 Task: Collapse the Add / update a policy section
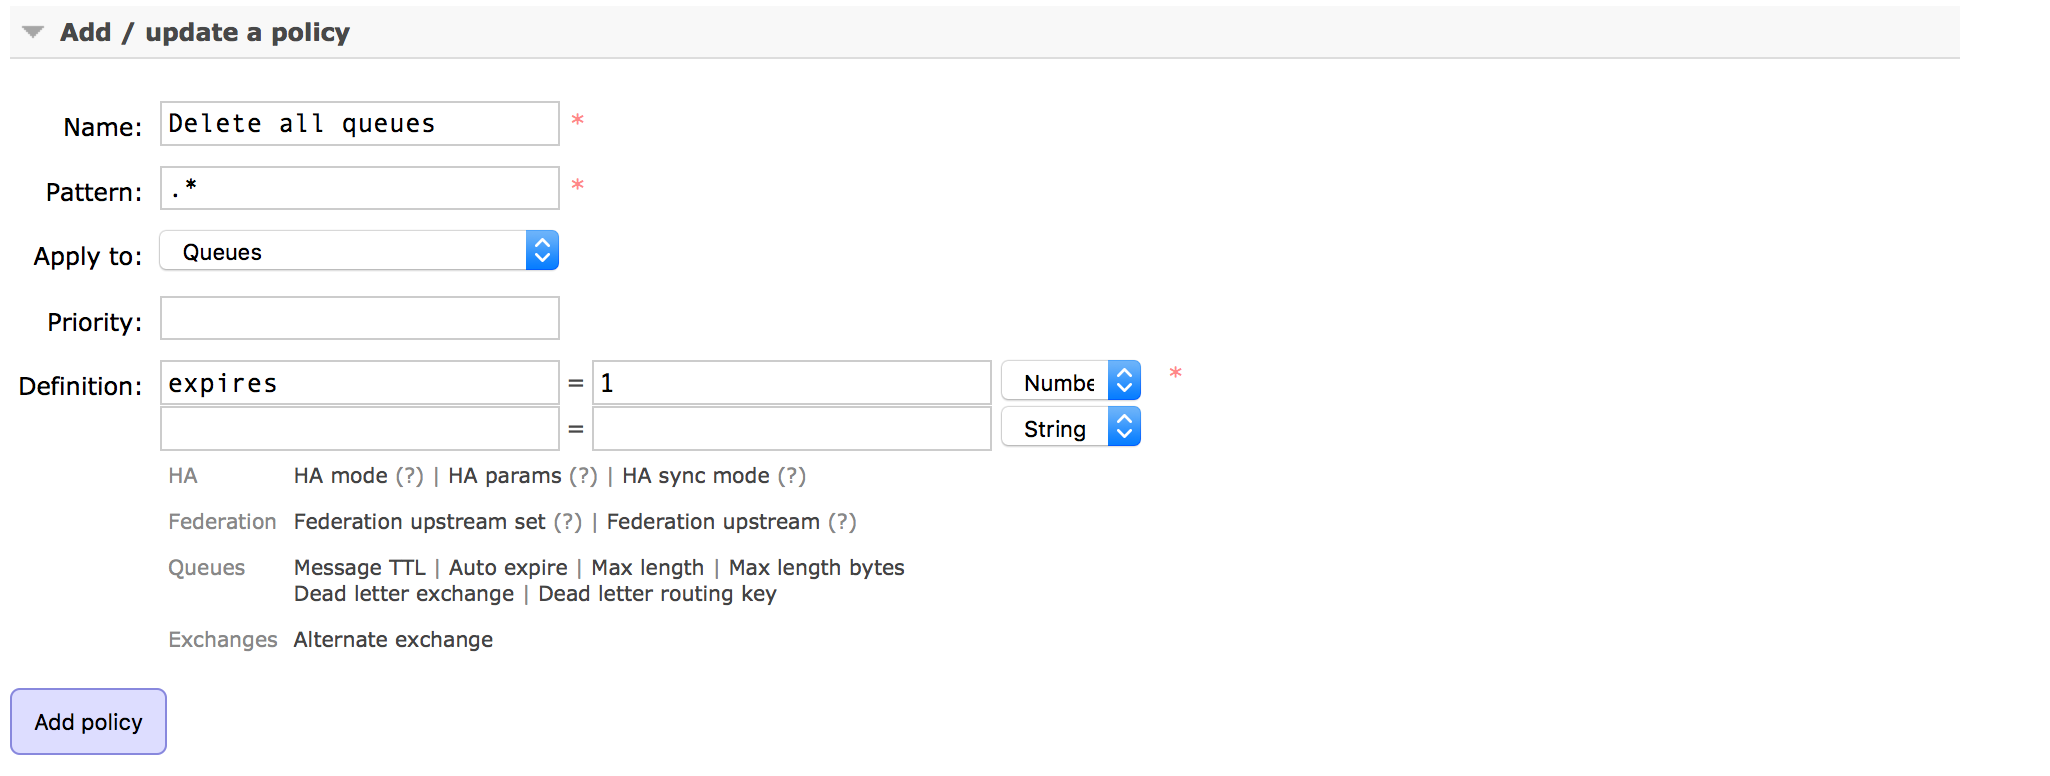coord(33,32)
